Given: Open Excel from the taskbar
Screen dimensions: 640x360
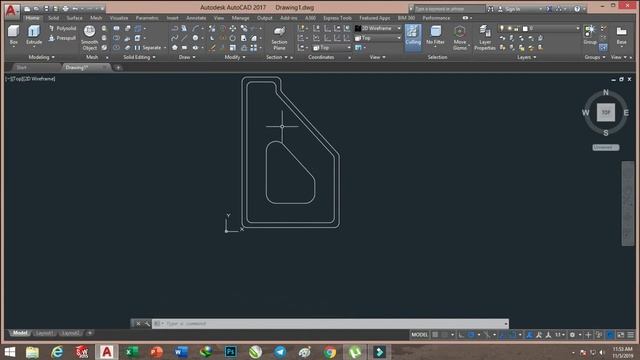Looking at the screenshot, I should 131,352.
